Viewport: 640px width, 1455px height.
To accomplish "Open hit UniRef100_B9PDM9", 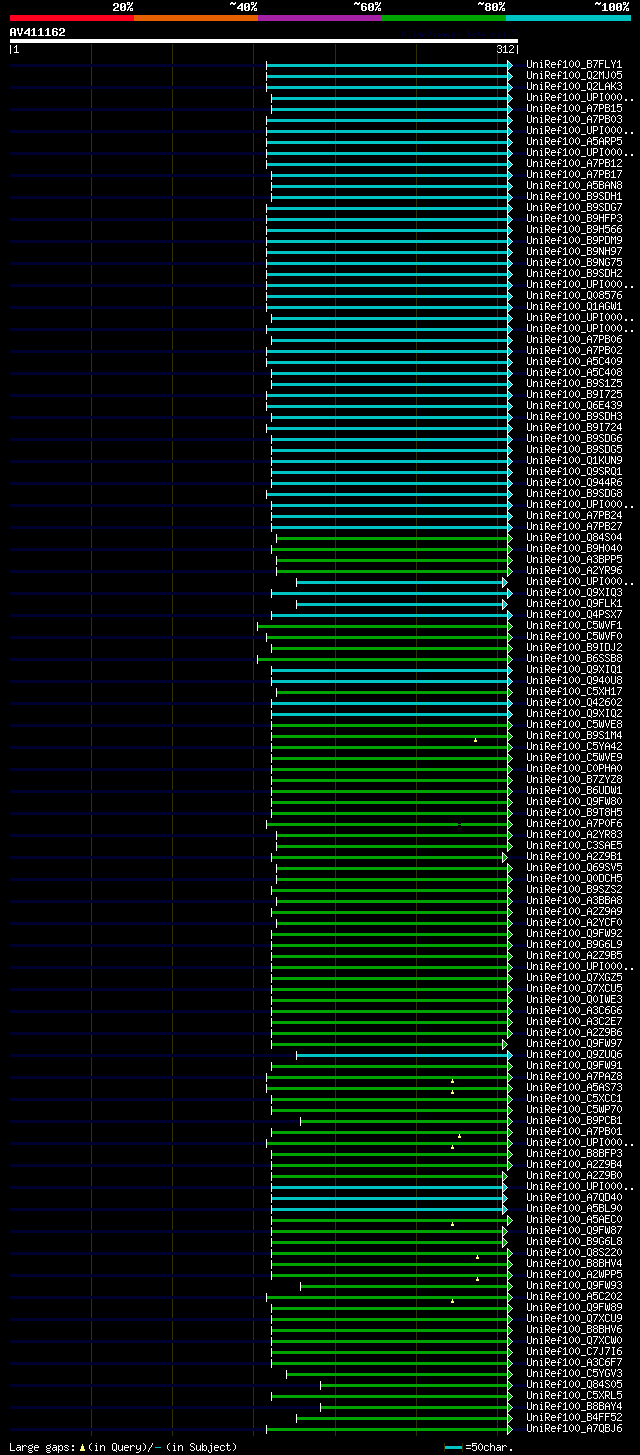I will pos(574,241).
